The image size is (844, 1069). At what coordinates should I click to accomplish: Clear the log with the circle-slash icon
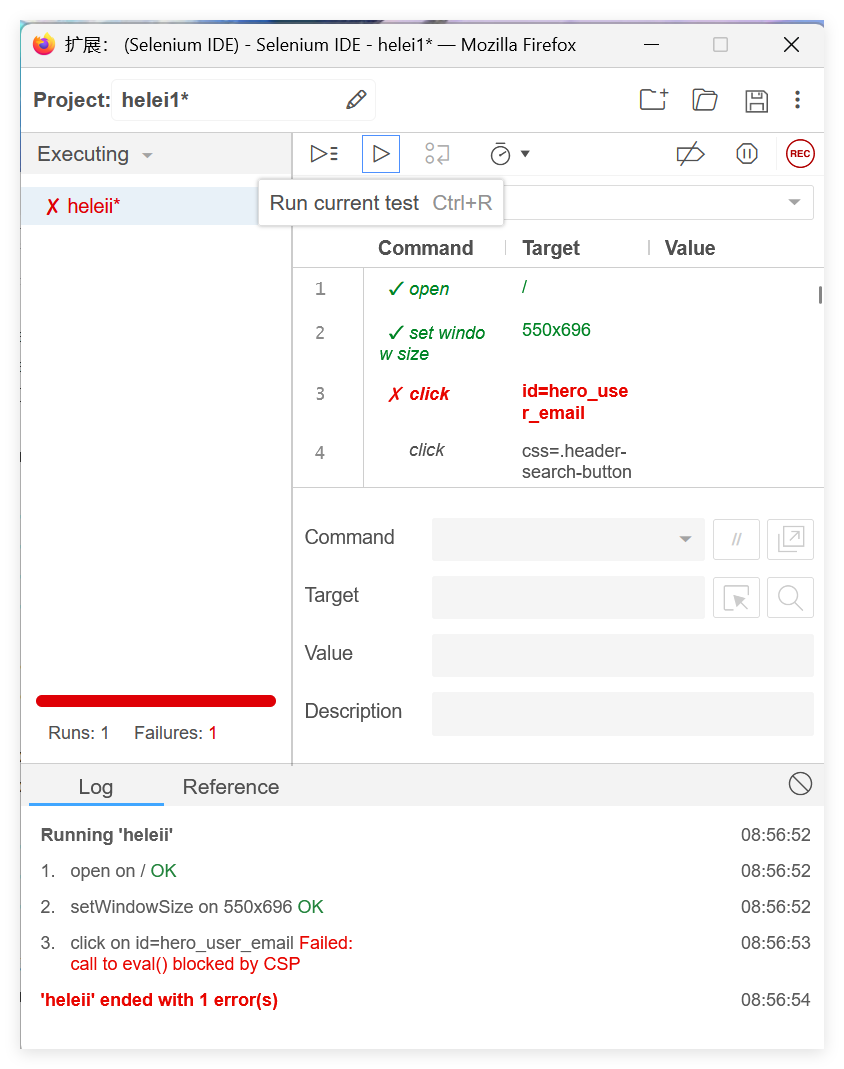click(x=800, y=784)
